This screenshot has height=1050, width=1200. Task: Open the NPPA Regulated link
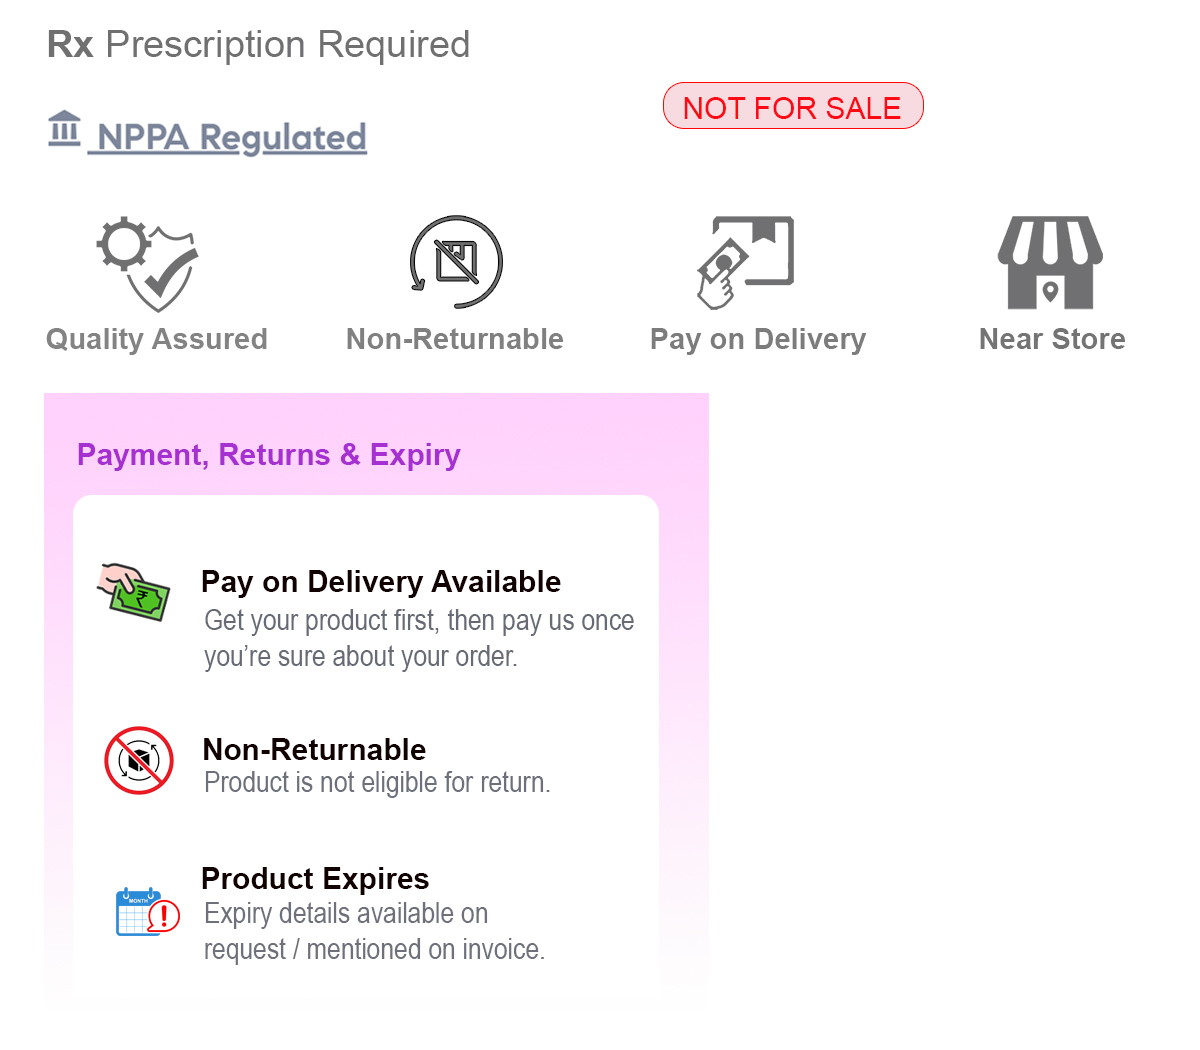click(x=232, y=138)
